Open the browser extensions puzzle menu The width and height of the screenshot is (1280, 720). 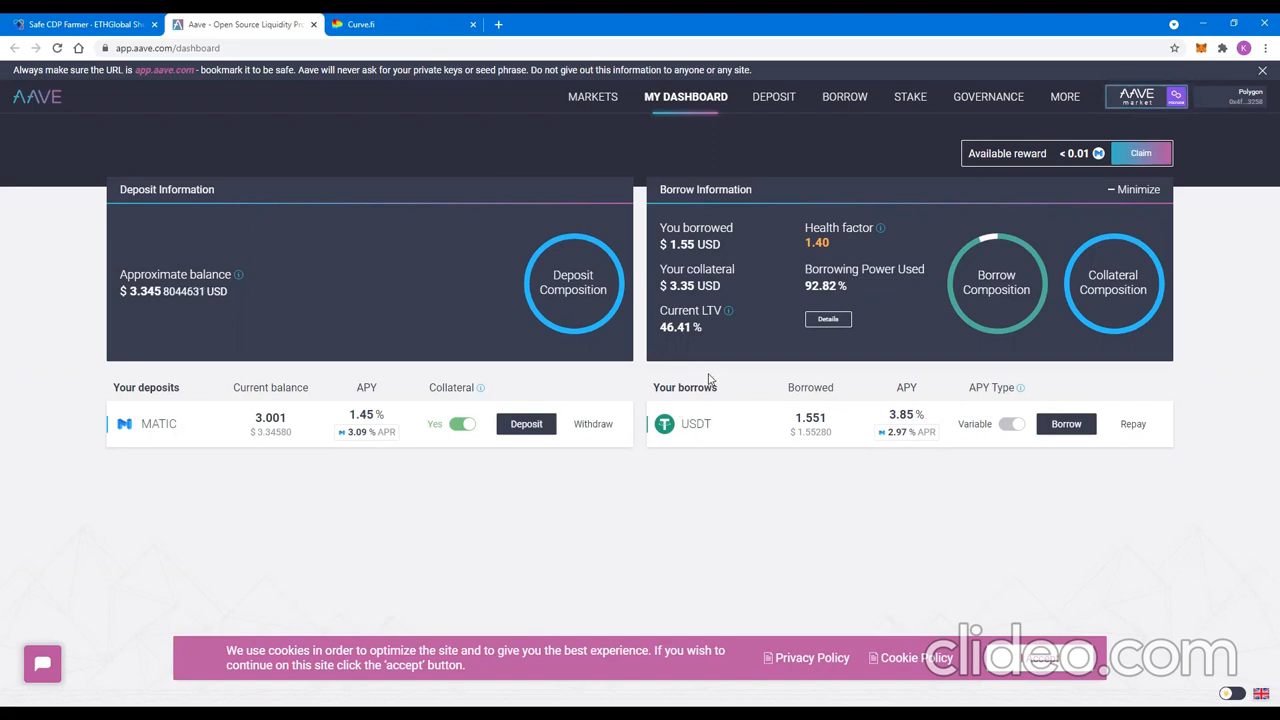point(1222,48)
